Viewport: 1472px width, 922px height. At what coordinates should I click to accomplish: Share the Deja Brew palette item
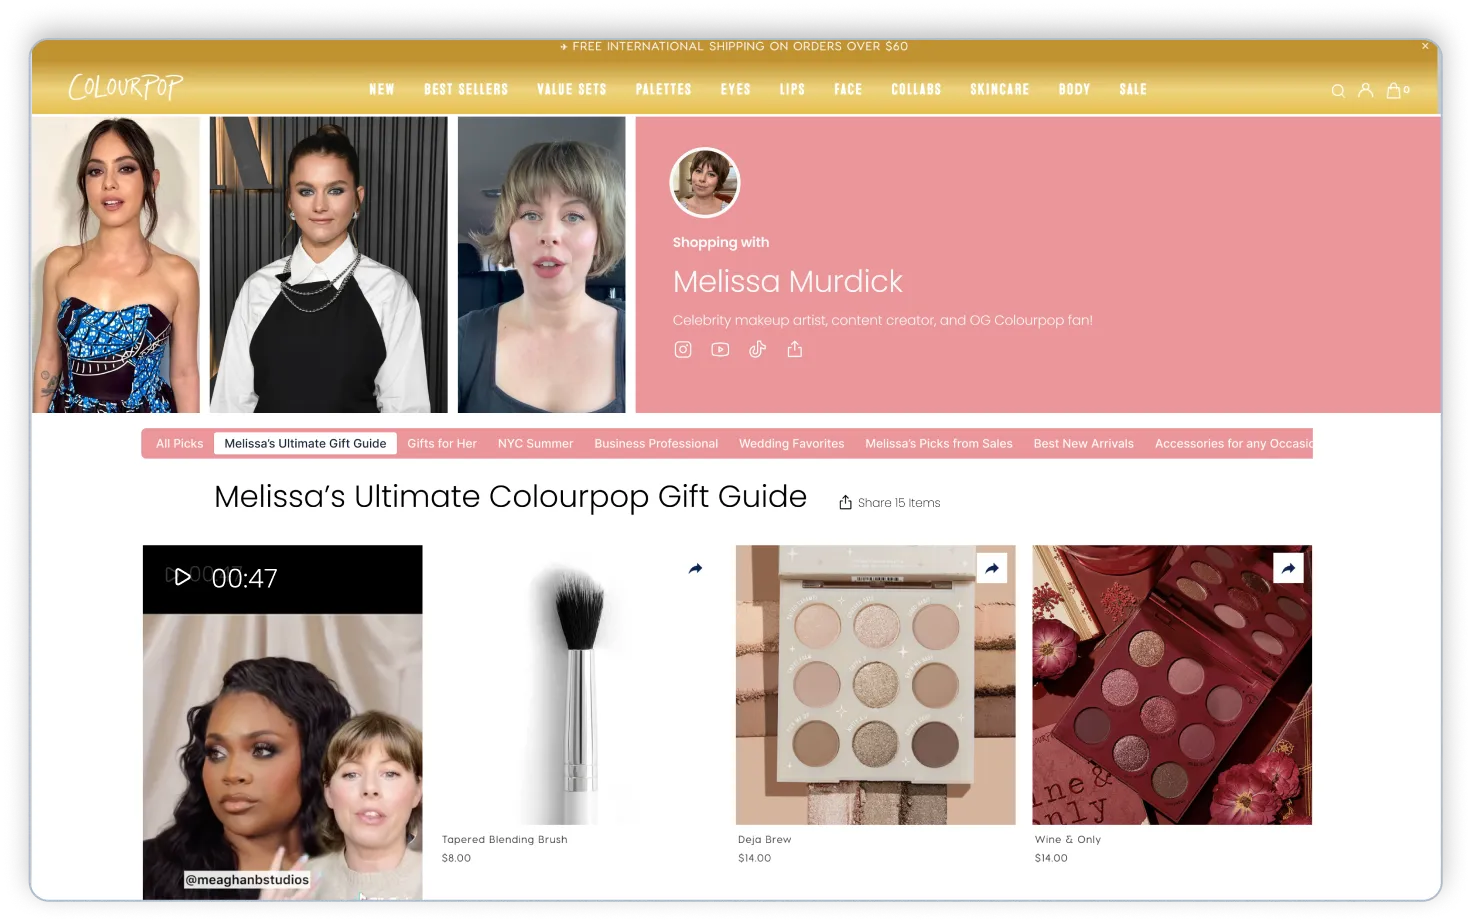pos(992,568)
